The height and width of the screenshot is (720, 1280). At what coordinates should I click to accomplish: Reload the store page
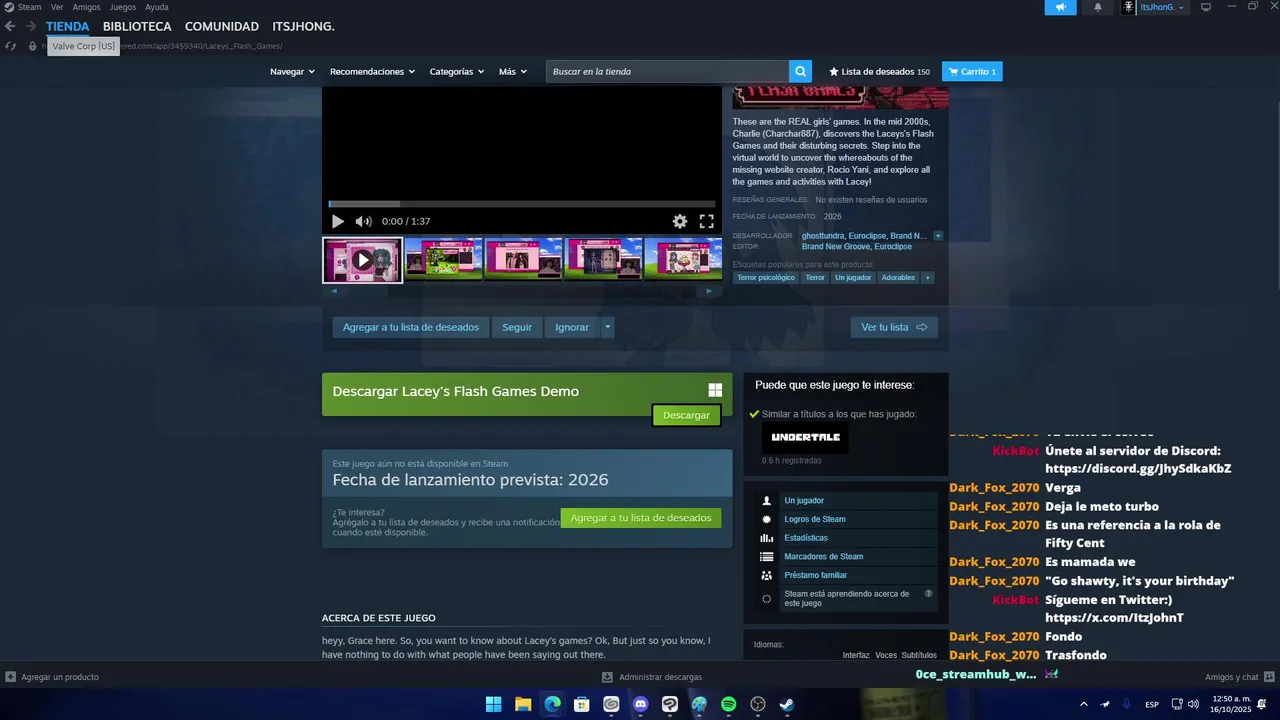point(10,46)
